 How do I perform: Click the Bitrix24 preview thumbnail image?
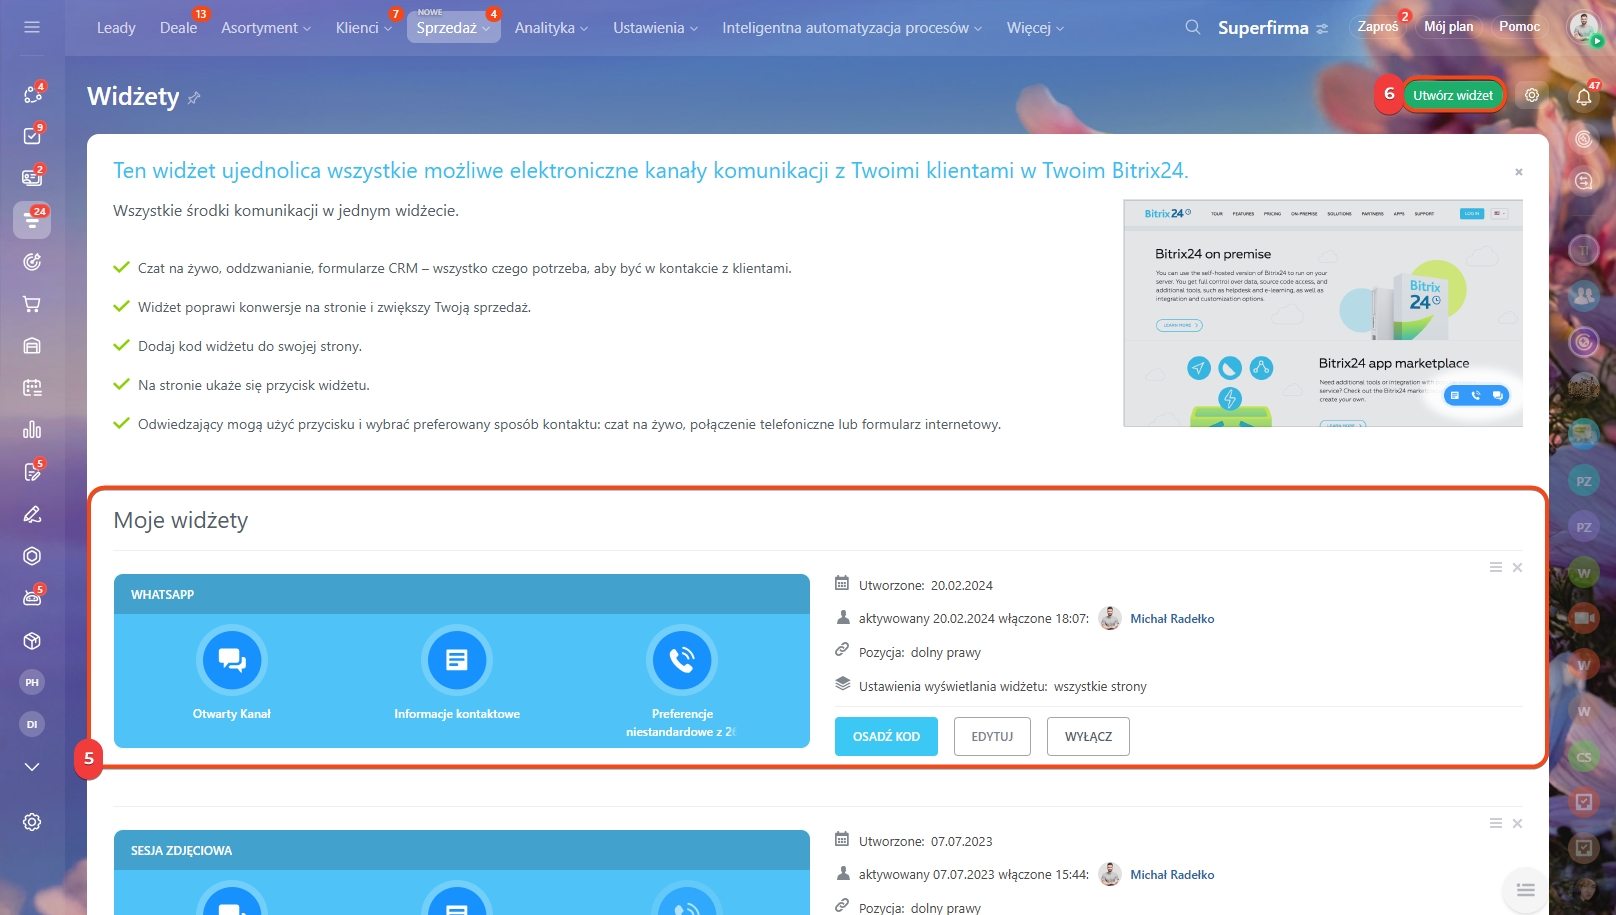pos(1323,313)
